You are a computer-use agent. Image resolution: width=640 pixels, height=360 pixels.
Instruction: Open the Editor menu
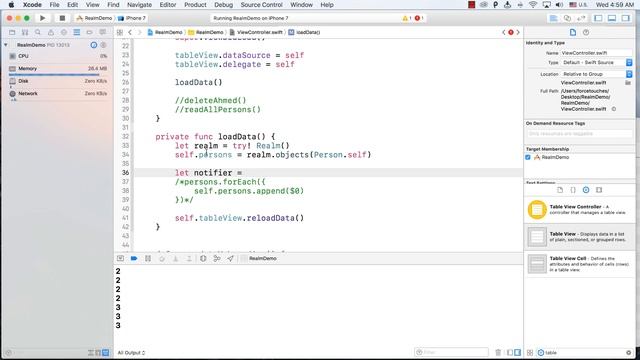[x=168, y=5]
